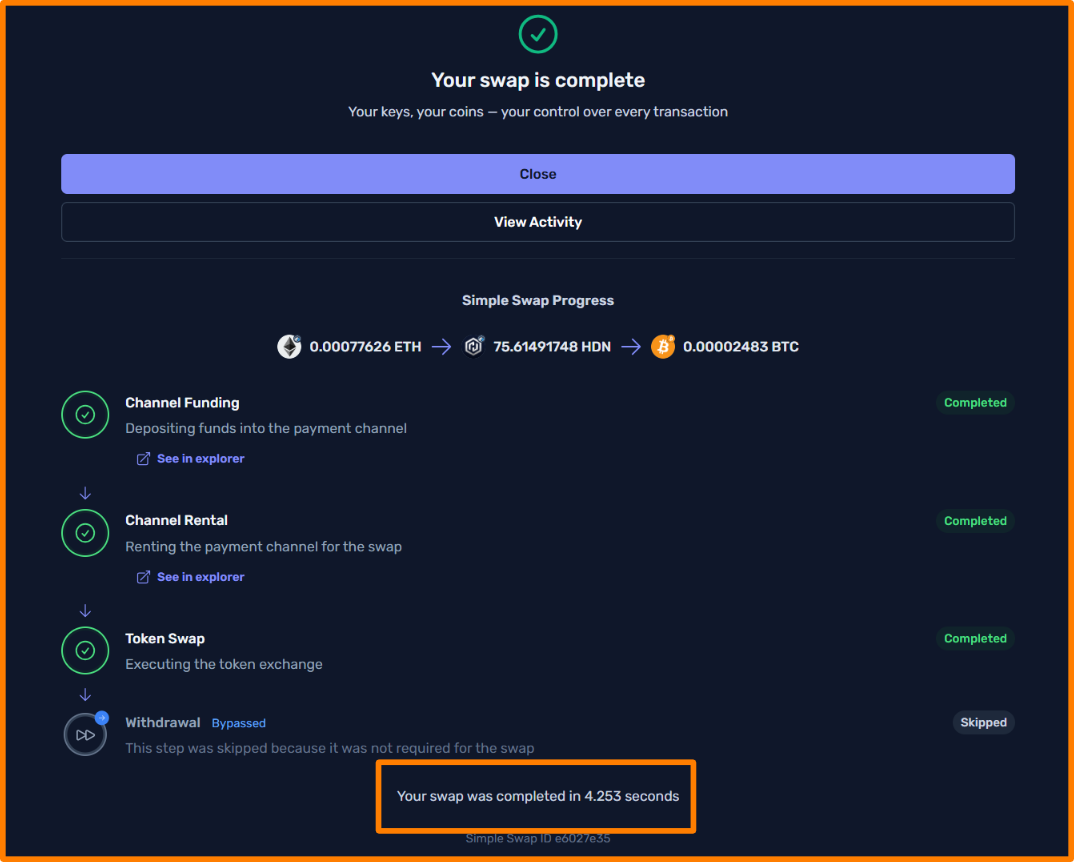Click the Withdrawal step title
The height and width of the screenshot is (862, 1074).
[162, 722]
